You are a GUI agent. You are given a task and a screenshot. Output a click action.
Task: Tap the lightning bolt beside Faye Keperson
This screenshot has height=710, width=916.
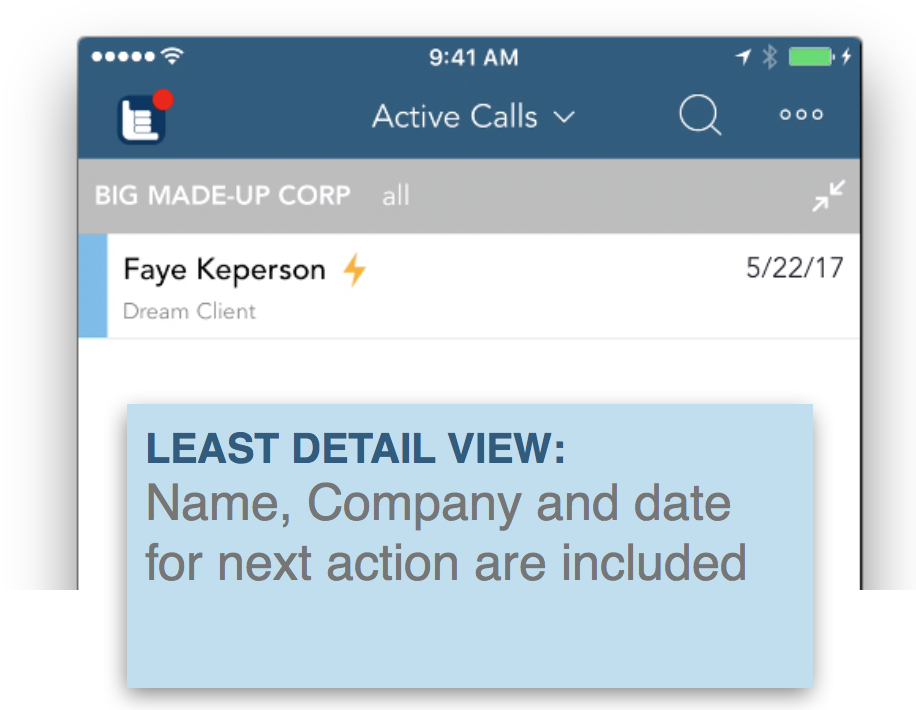point(354,270)
